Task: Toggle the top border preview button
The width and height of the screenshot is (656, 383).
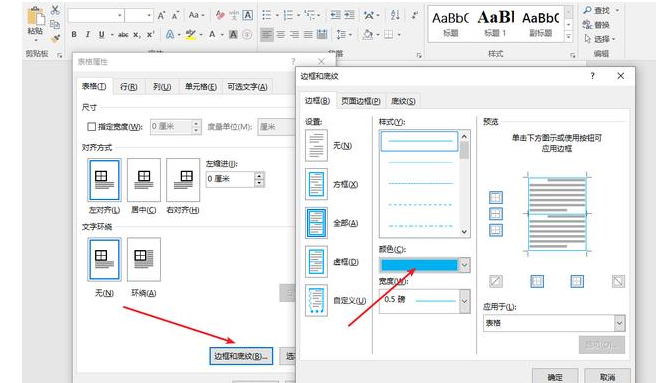Action: pos(496,198)
